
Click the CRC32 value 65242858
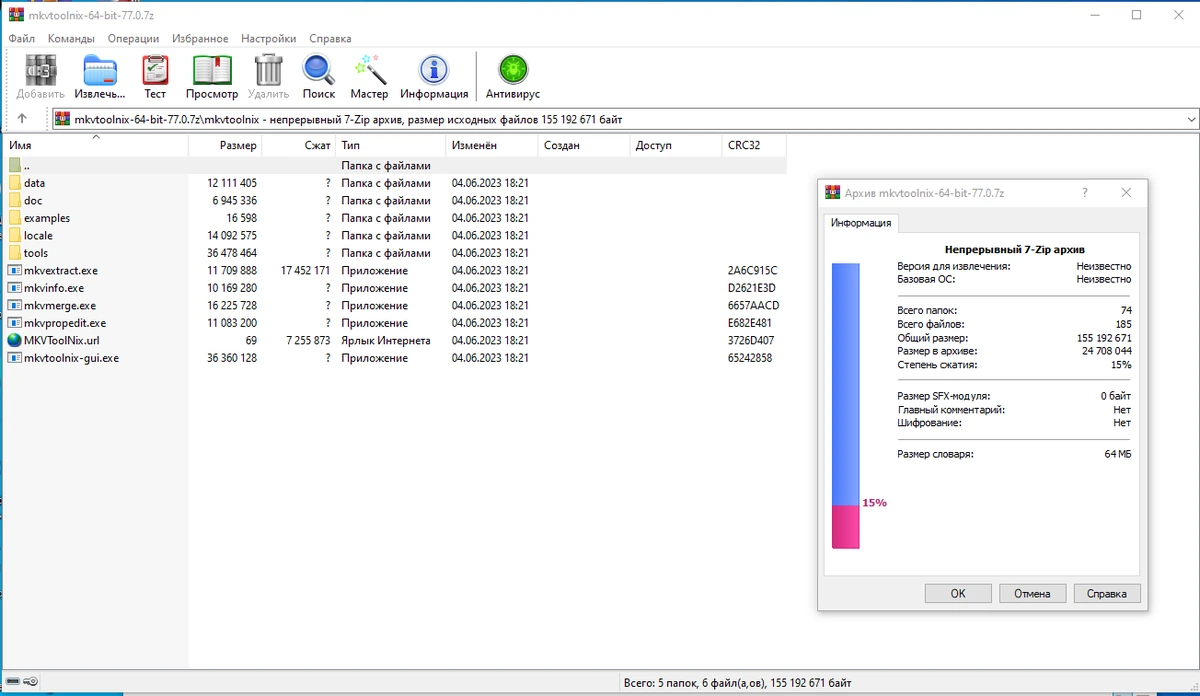tap(752, 358)
